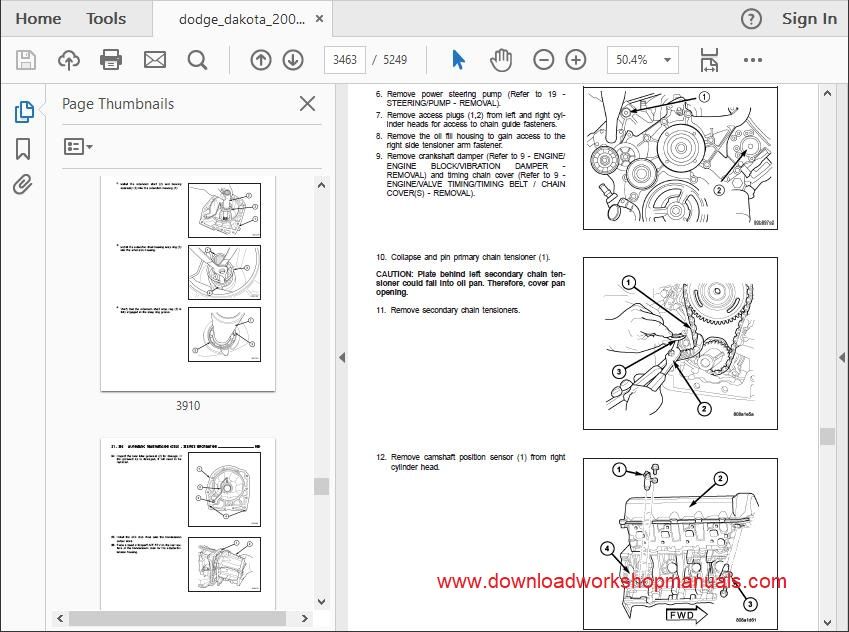This screenshot has width=849, height=632.
Task: Click step 11 Remove secondary chain tensioners
Action: (448, 310)
